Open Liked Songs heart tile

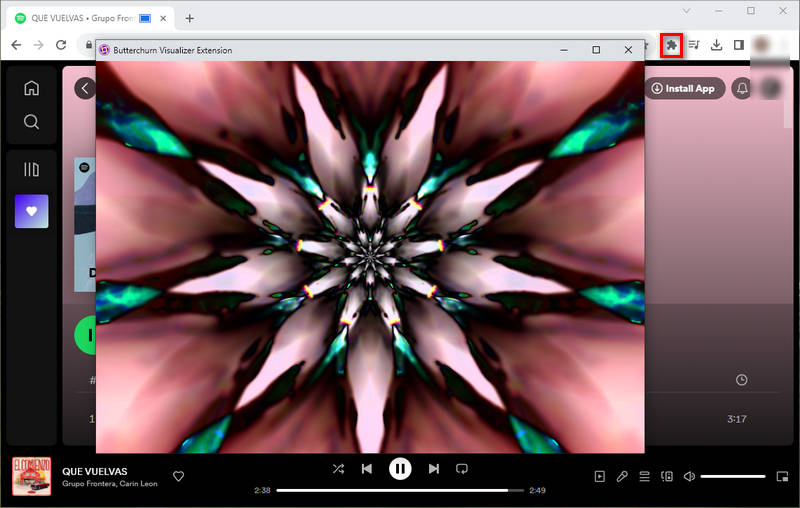click(32, 211)
